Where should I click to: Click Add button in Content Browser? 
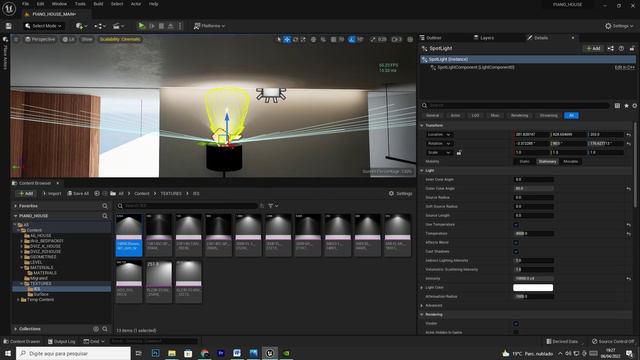coord(26,193)
